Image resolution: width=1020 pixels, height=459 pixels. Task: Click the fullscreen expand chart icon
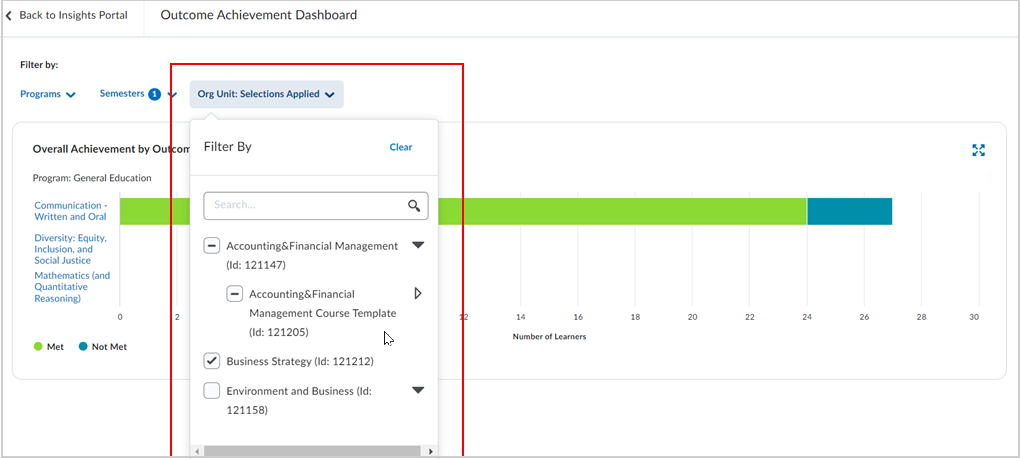[x=978, y=150]
